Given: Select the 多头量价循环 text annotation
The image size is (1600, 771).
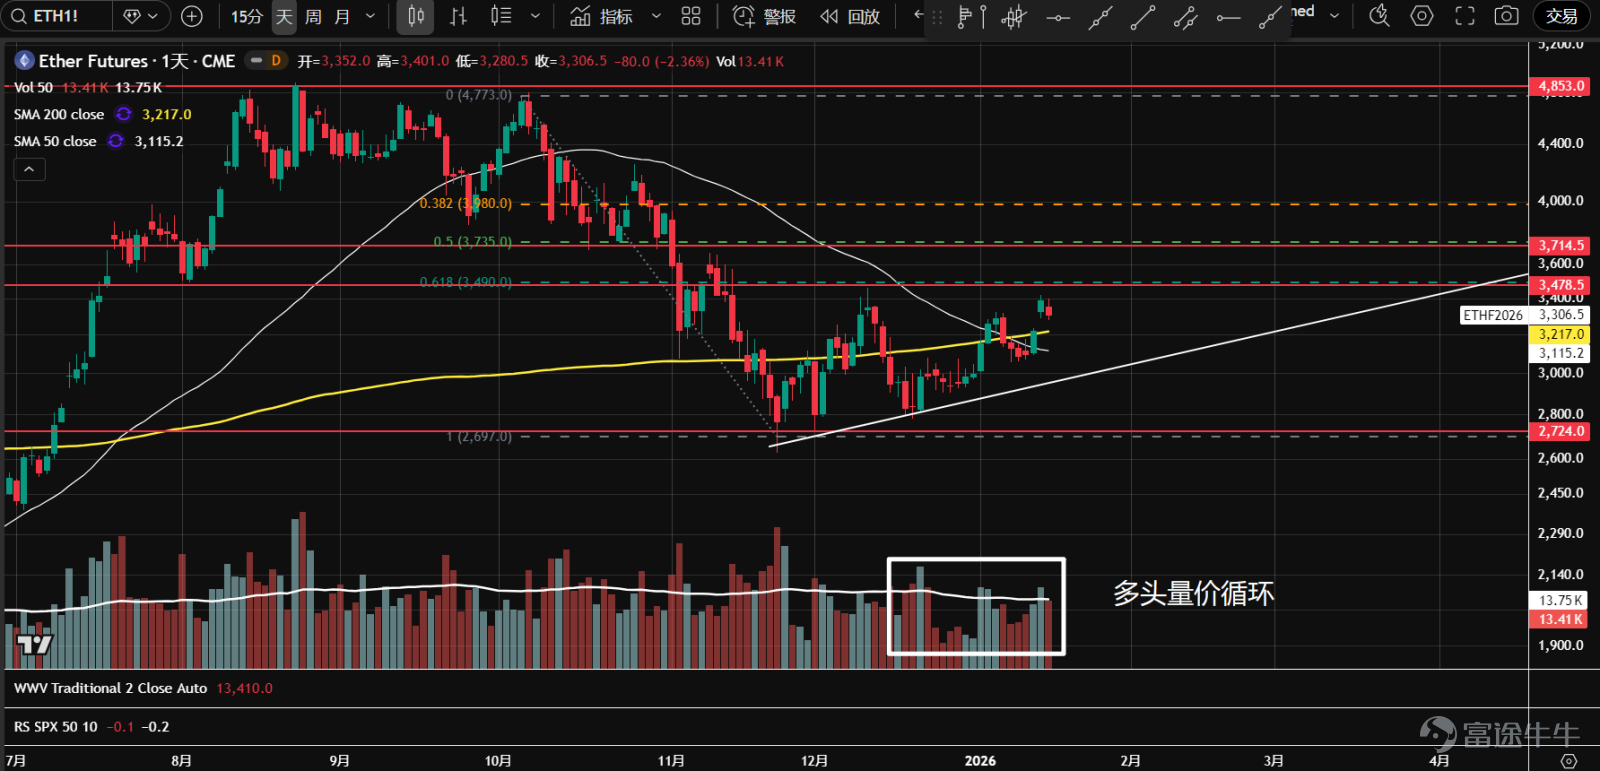Looking at the screenshot, I should [1193, 594].
